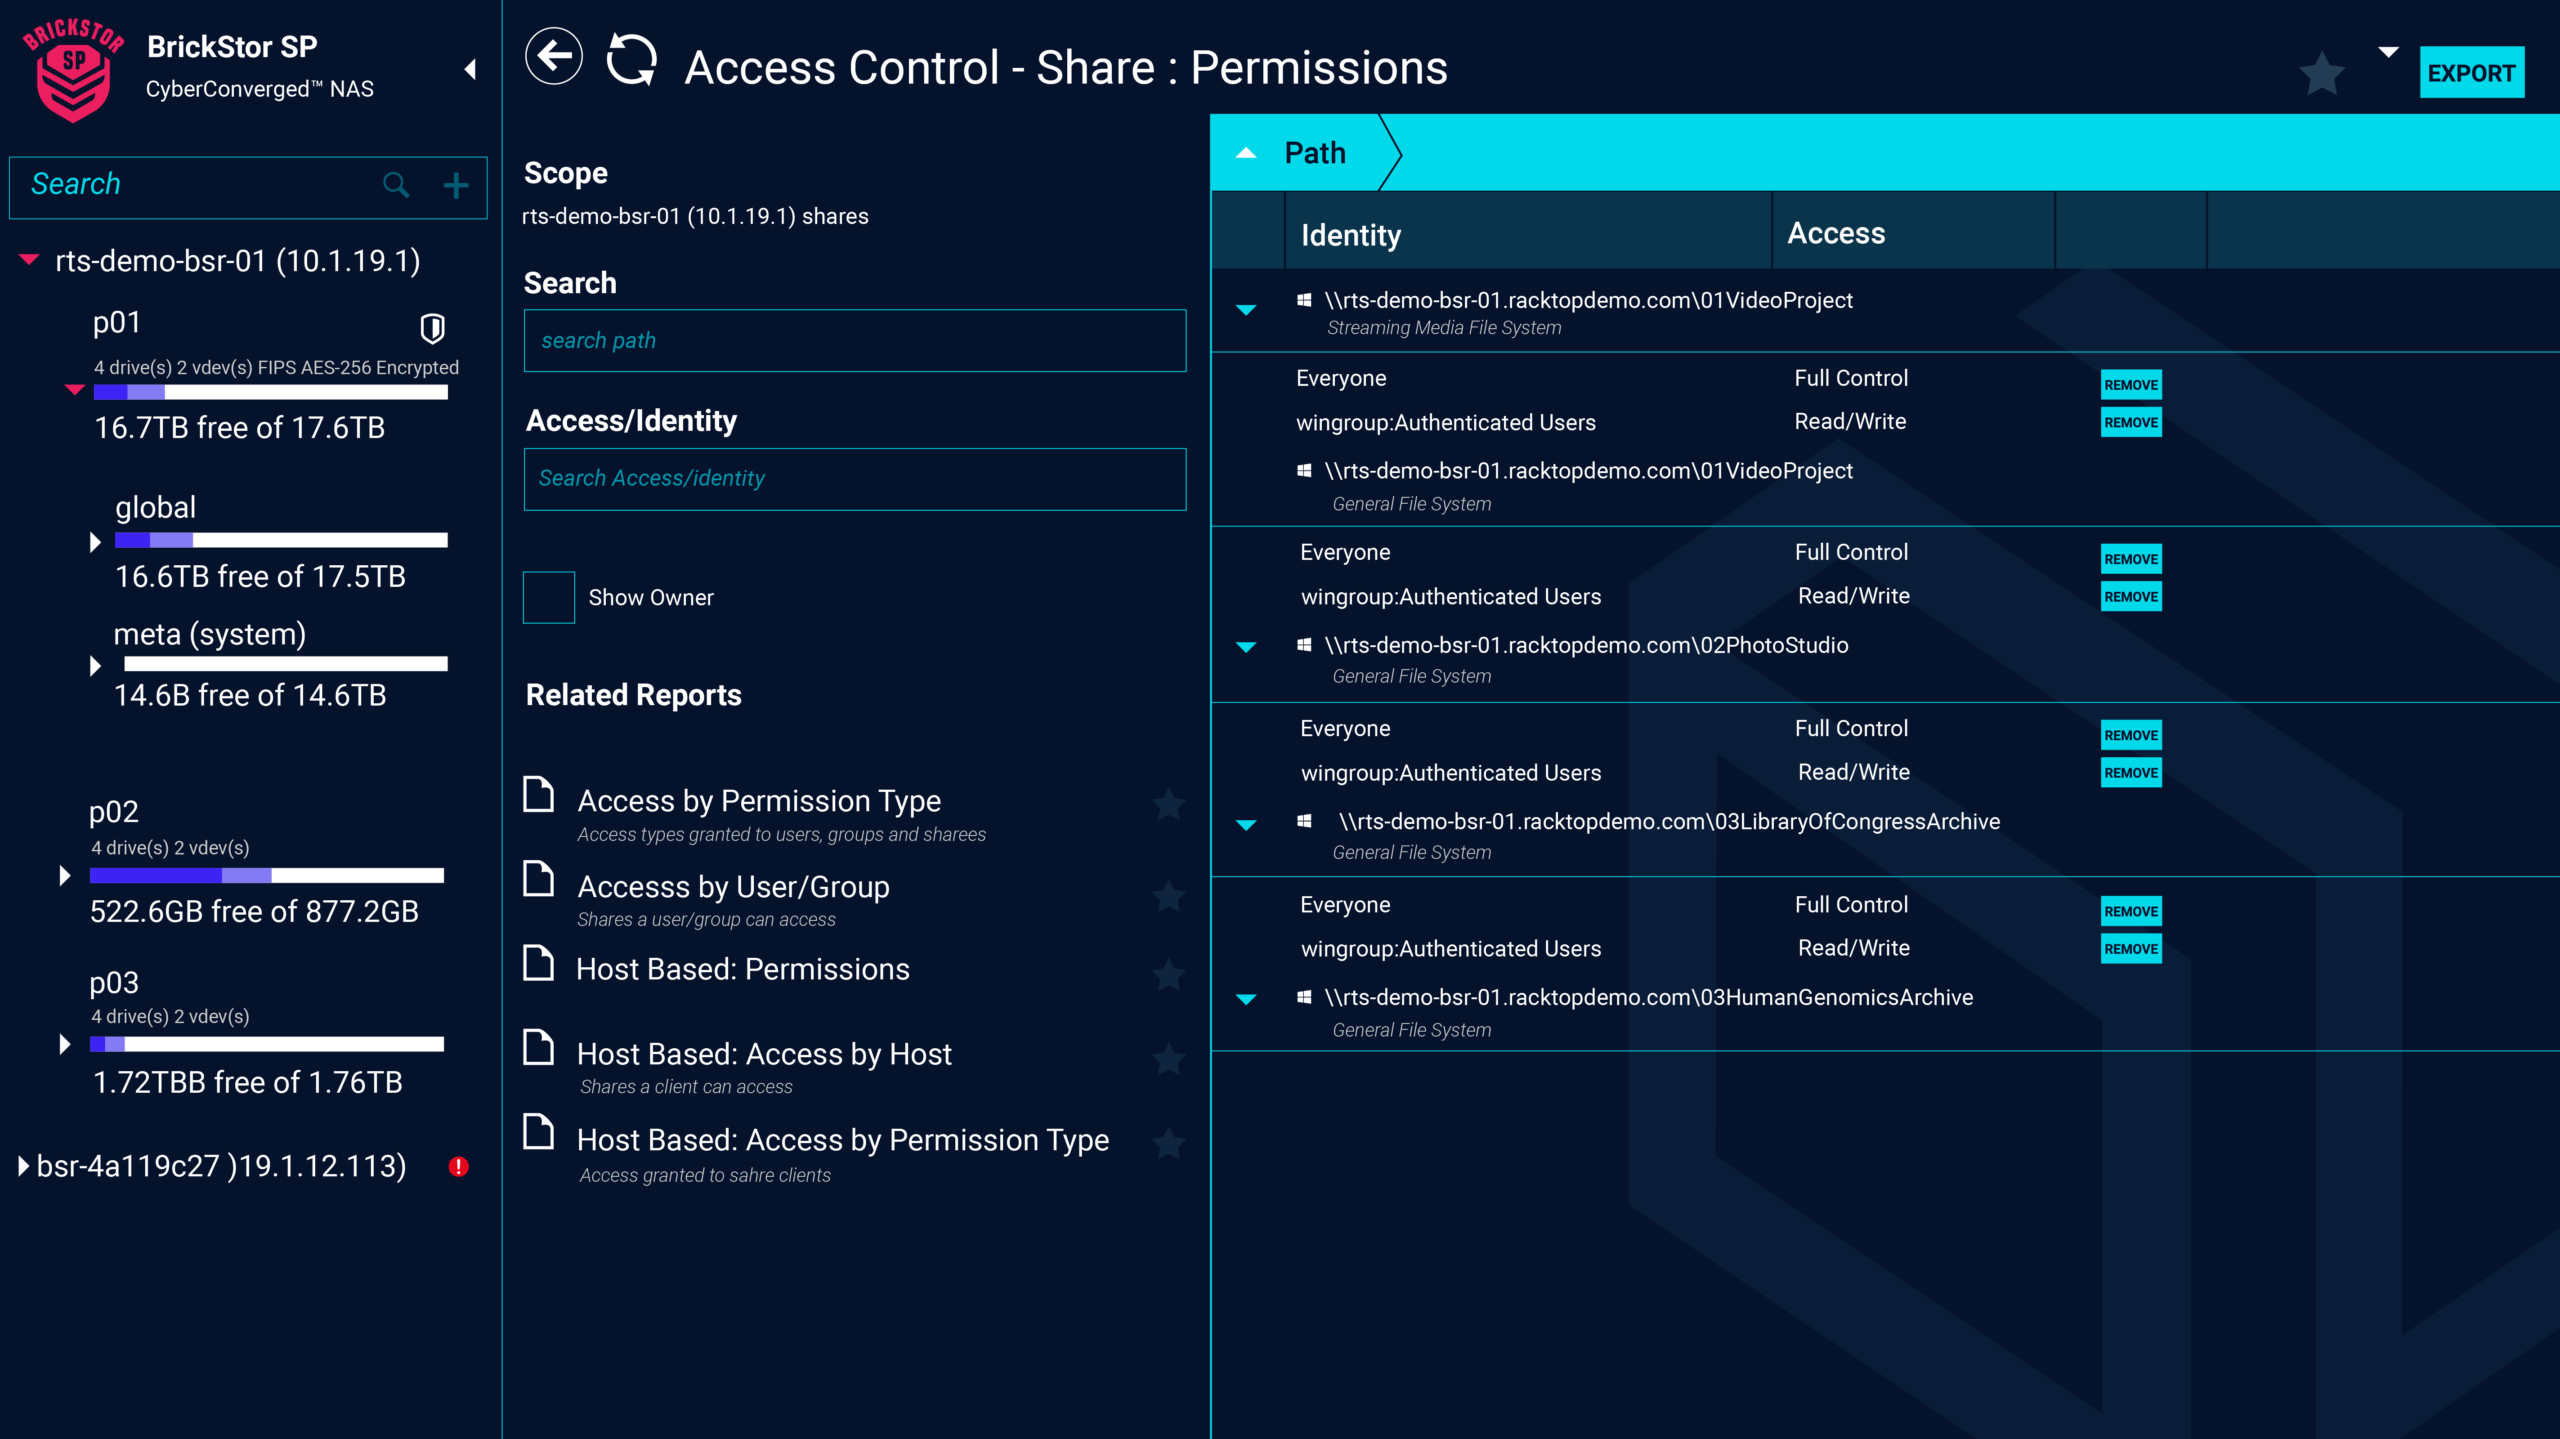Image resolution: width=2560 pixels, height=1439 pixels.
Task: Expand the global dataset
Action: pyautogui.click(x=95, y=542)
